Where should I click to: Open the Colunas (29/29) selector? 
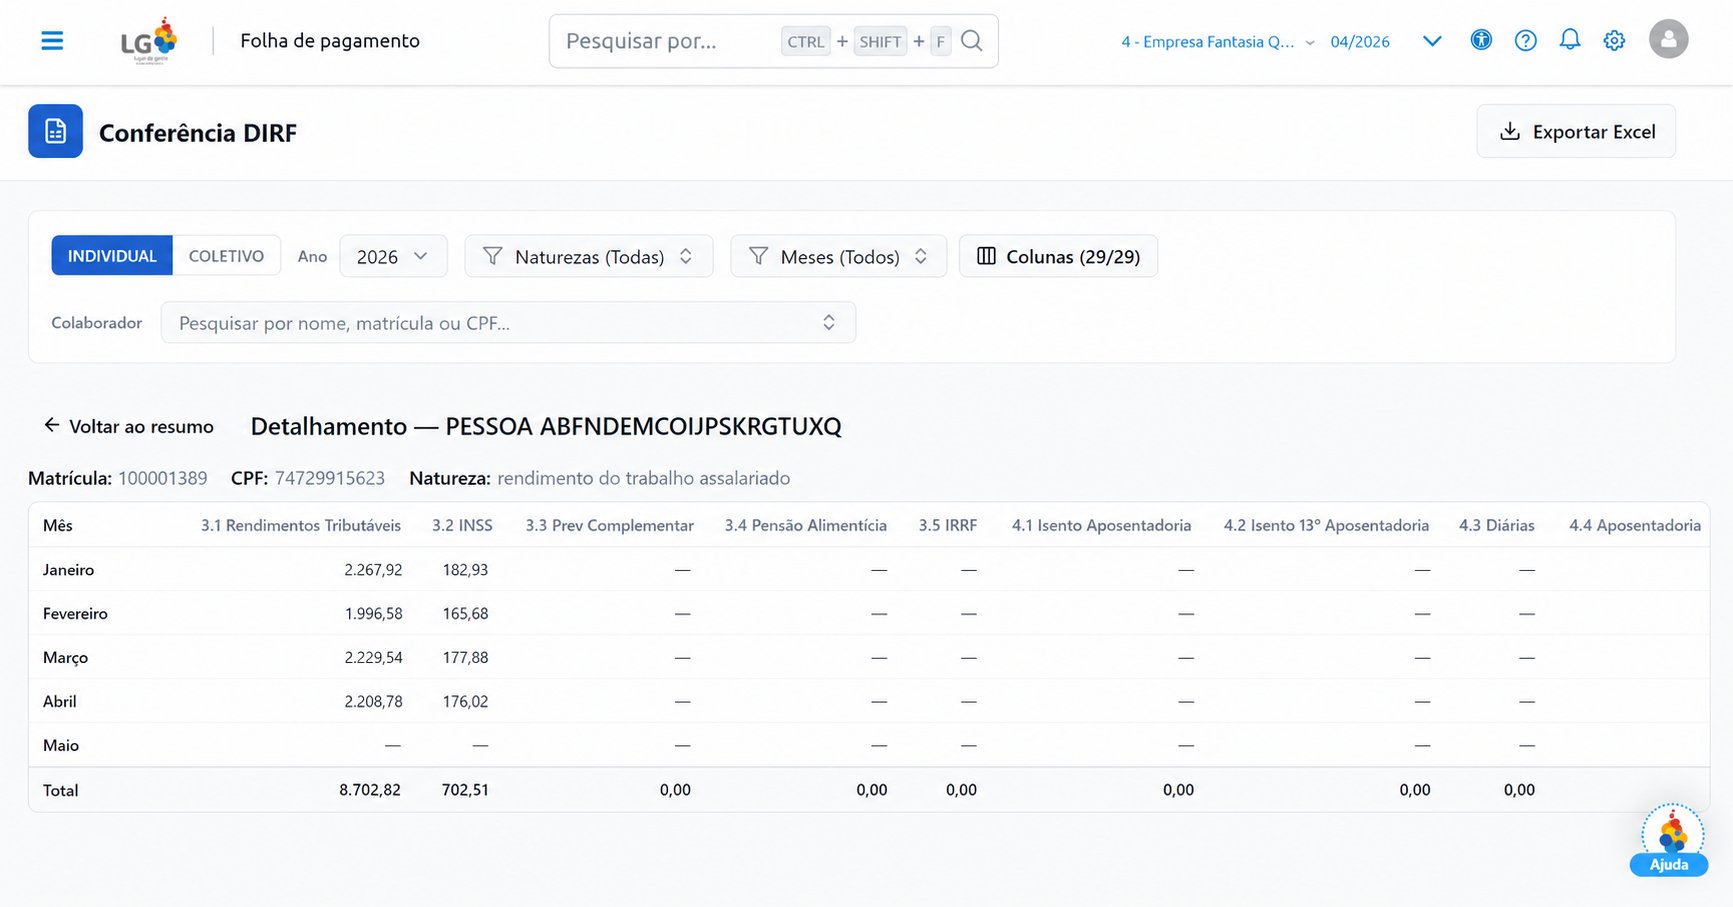click(1058, 256)
